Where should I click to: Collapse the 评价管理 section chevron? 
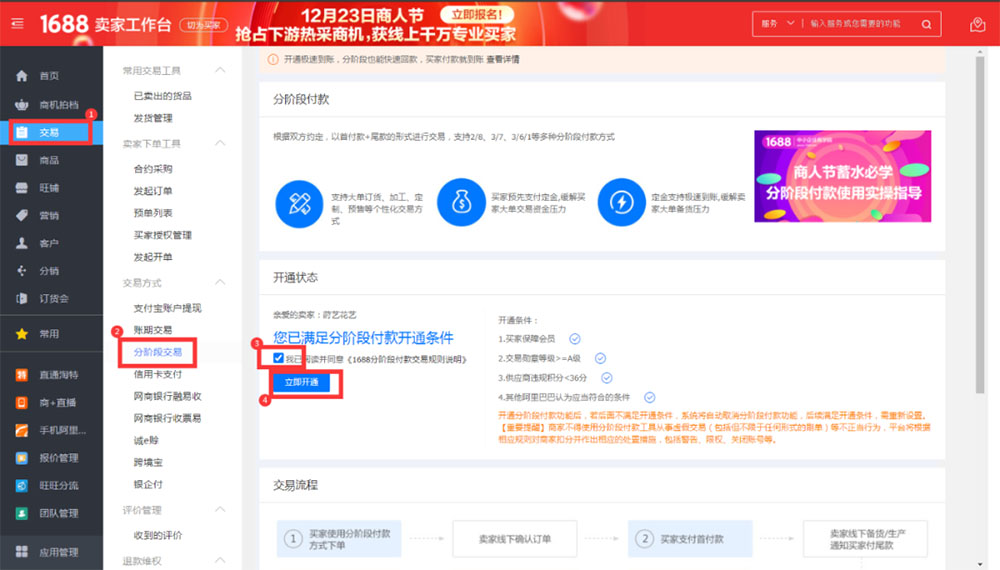220,509
